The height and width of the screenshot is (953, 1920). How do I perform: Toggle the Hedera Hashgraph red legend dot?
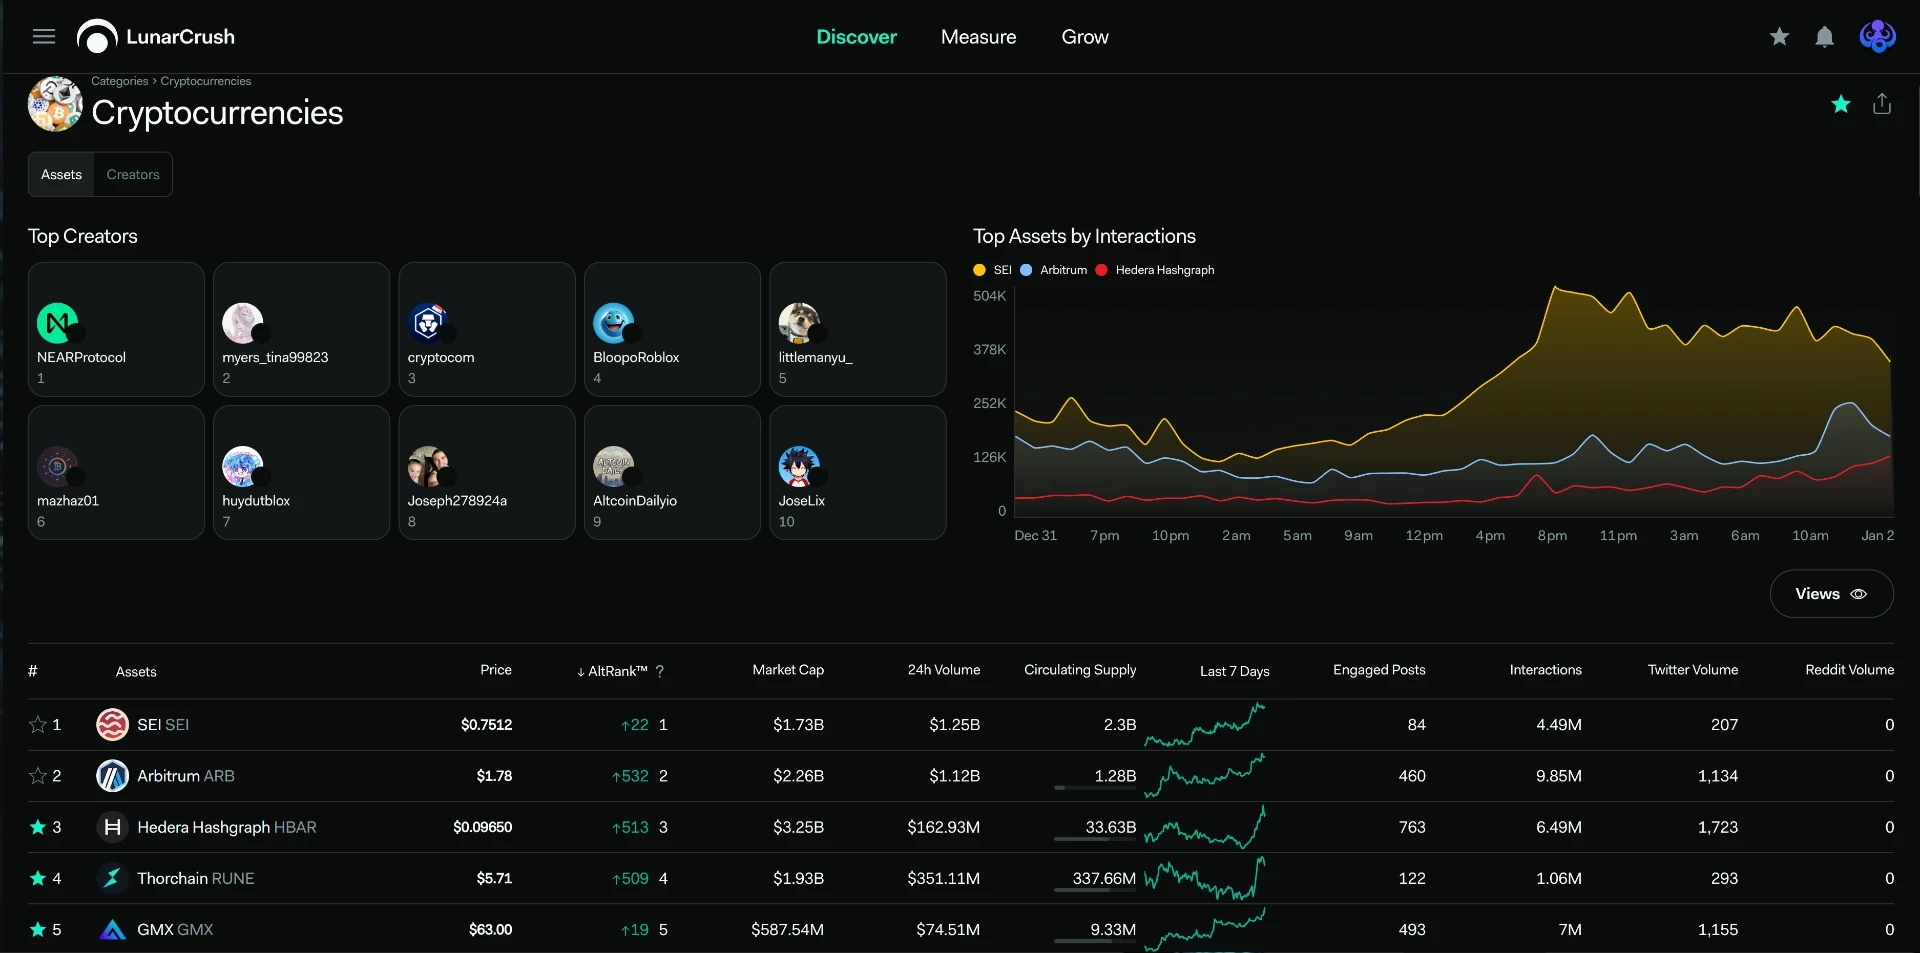pos(1101,270)
